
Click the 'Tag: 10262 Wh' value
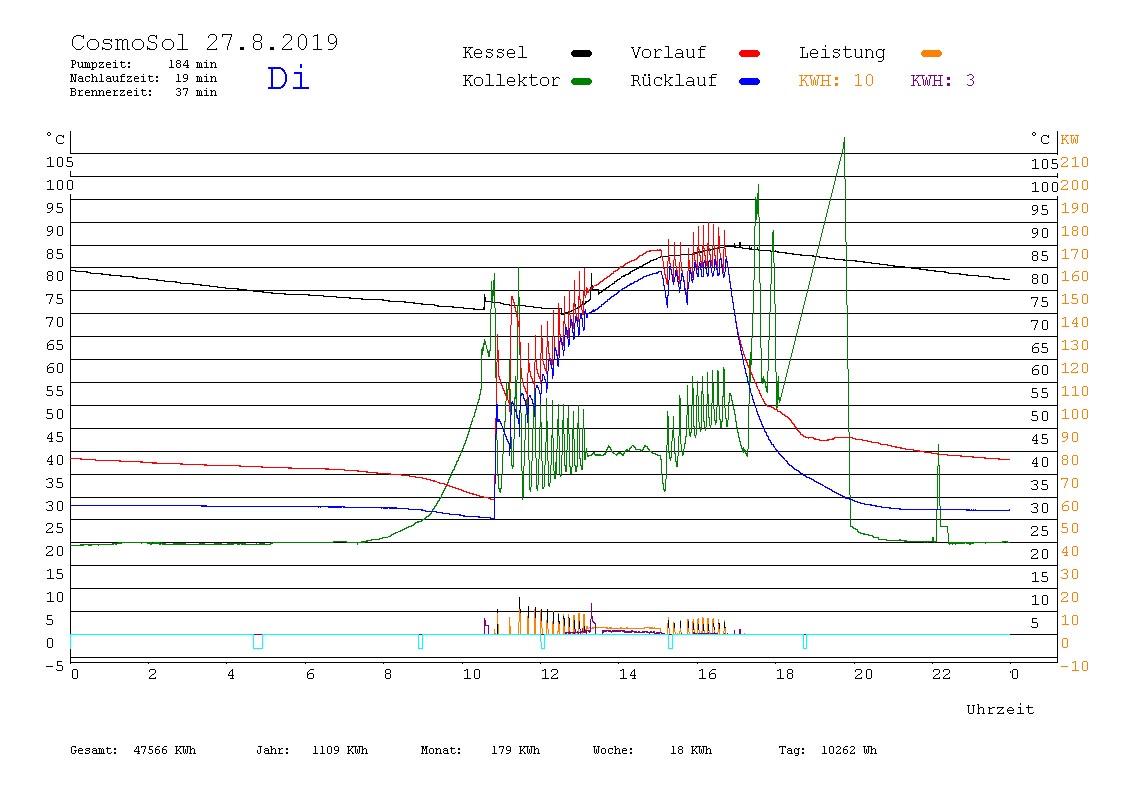pyautogui.click(x=827, y=750)
